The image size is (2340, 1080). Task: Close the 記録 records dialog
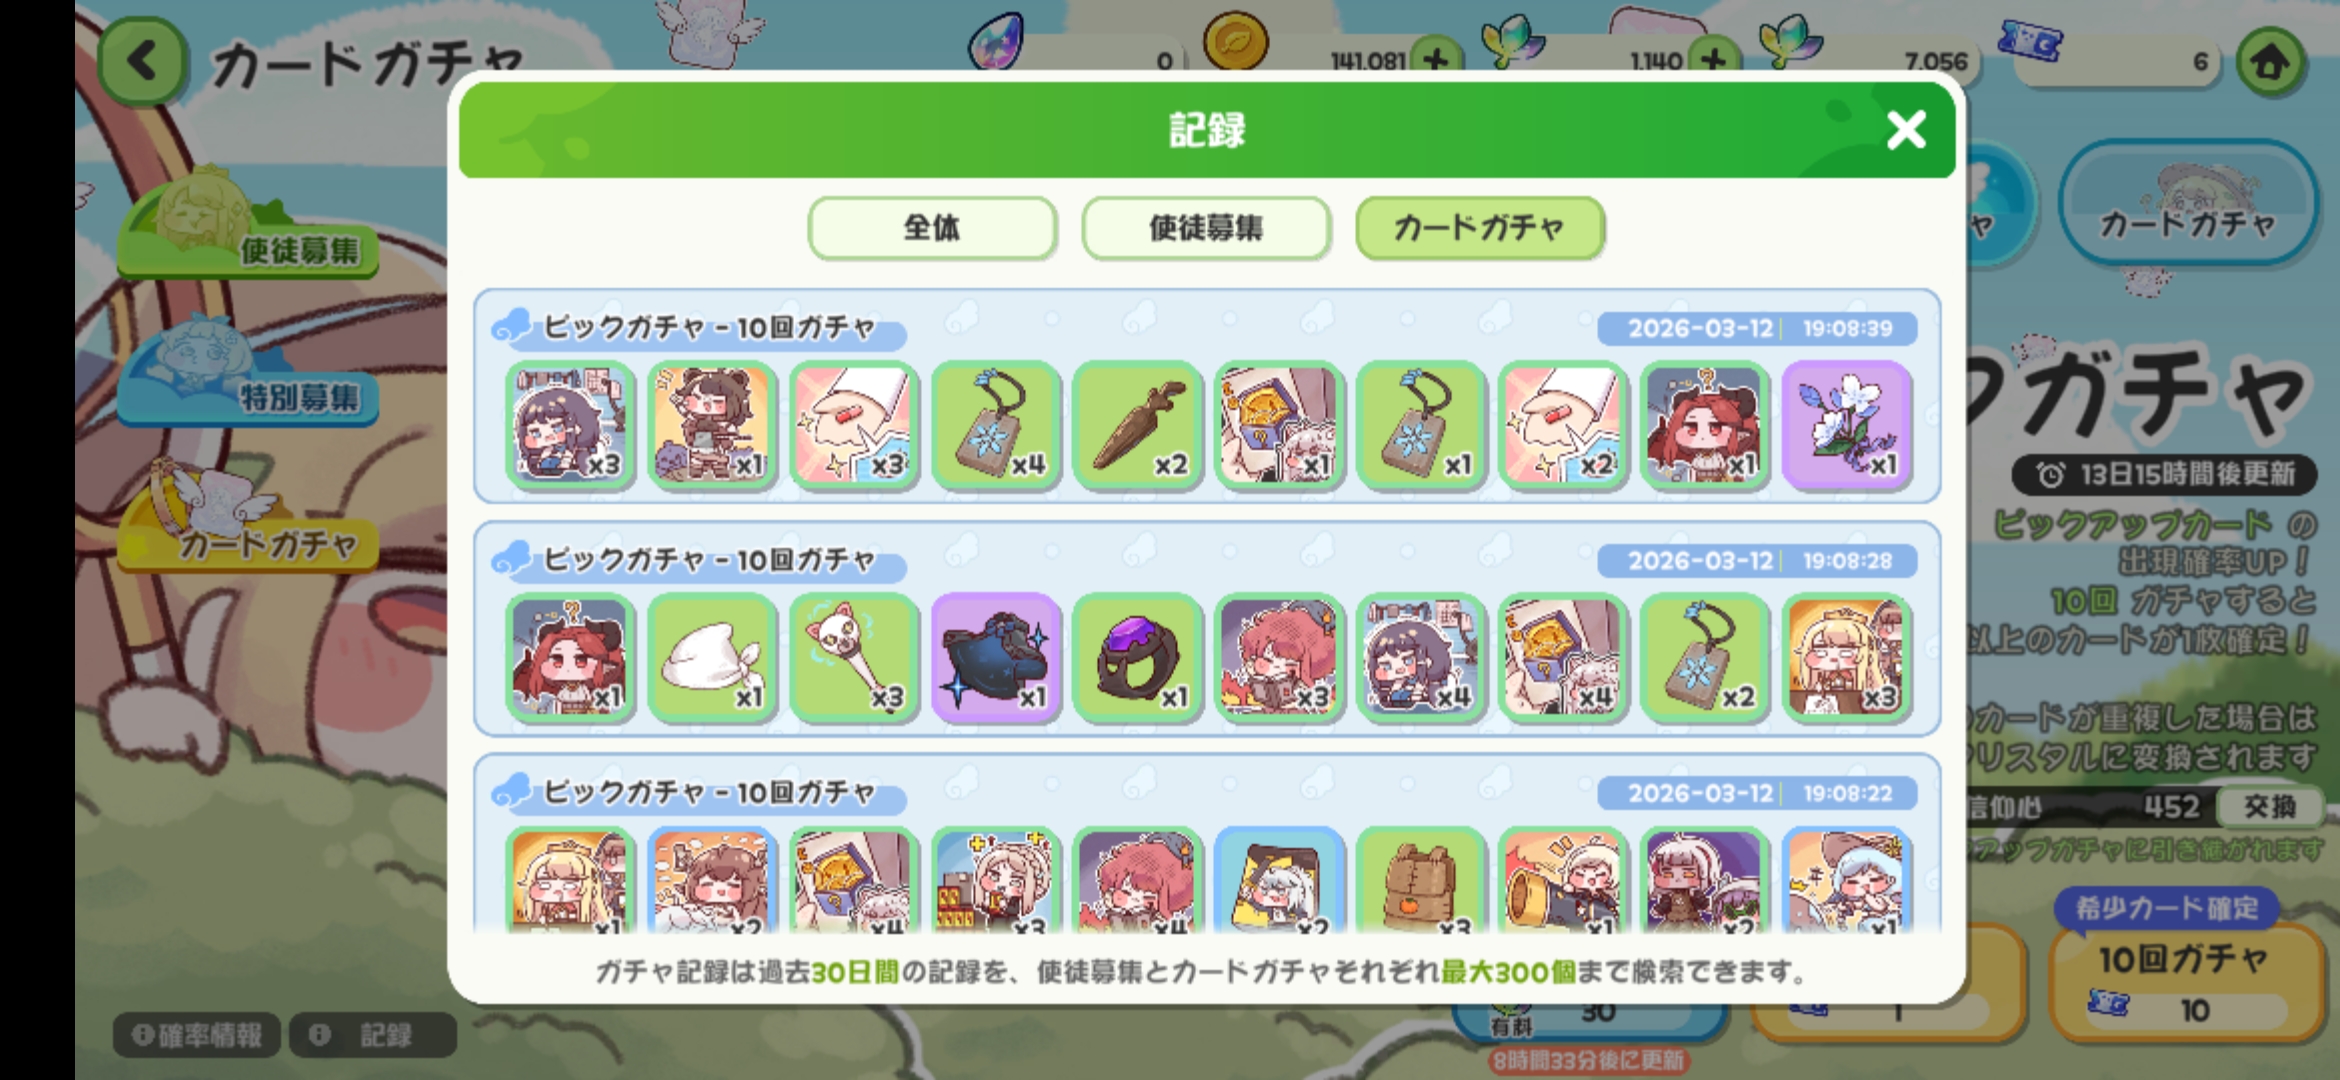(x=1905, y=130)
